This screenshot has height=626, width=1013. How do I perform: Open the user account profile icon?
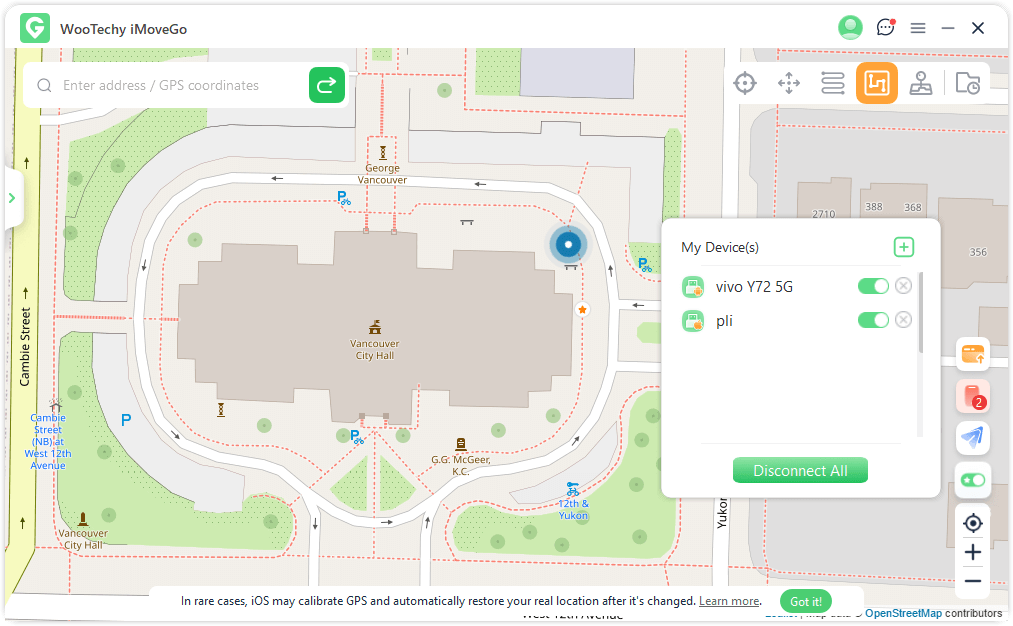tap(850, 28)
